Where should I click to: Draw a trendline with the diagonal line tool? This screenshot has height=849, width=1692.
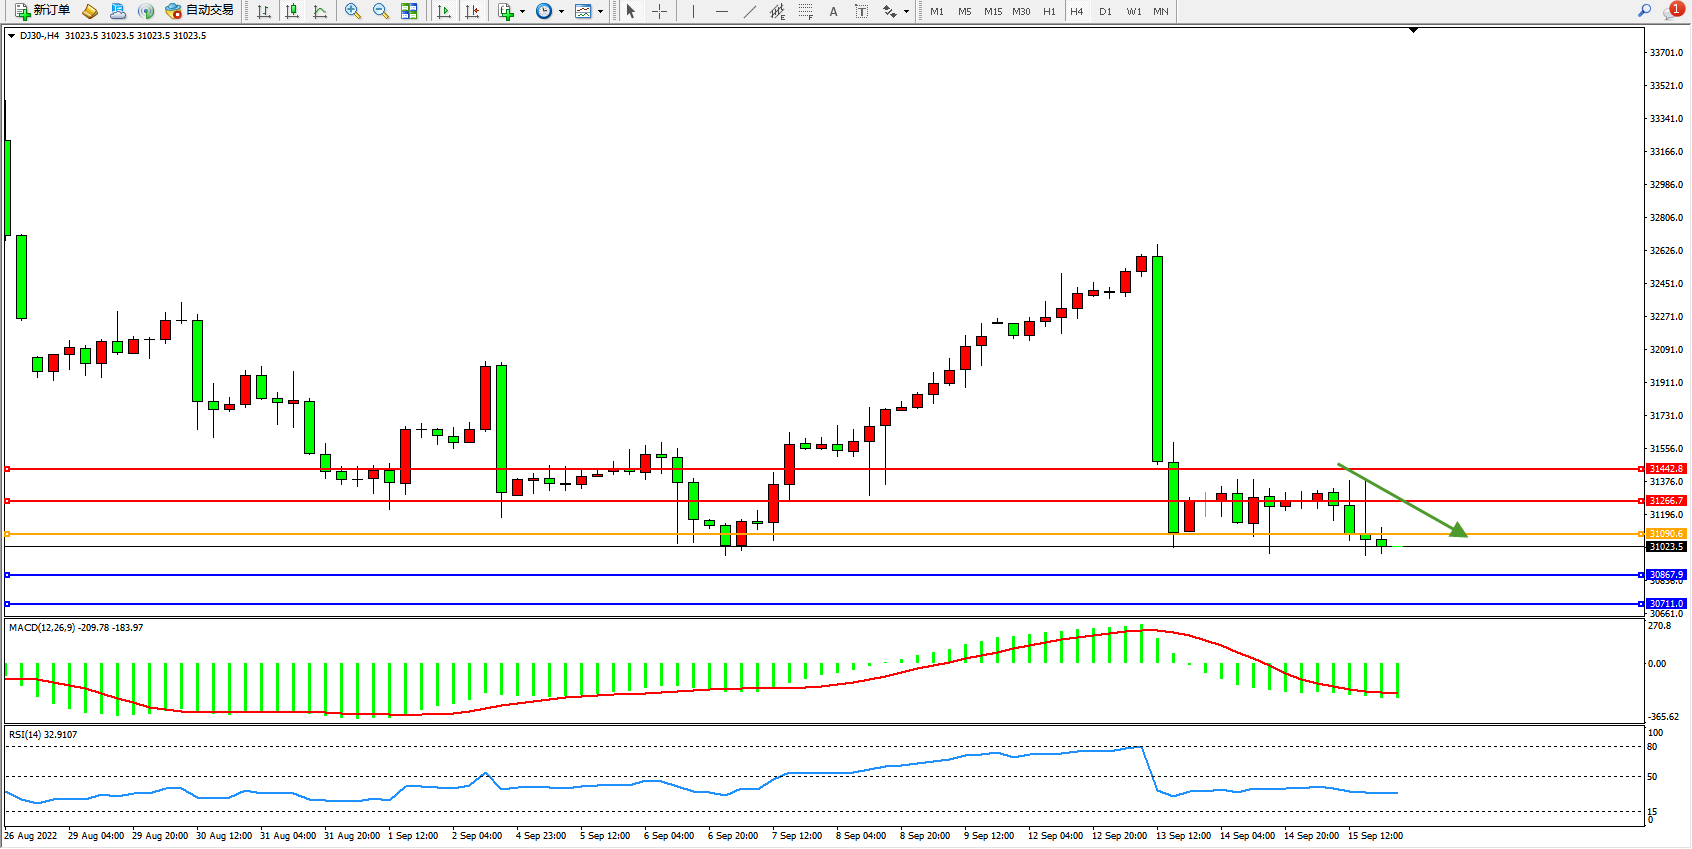tap(749, 11)
